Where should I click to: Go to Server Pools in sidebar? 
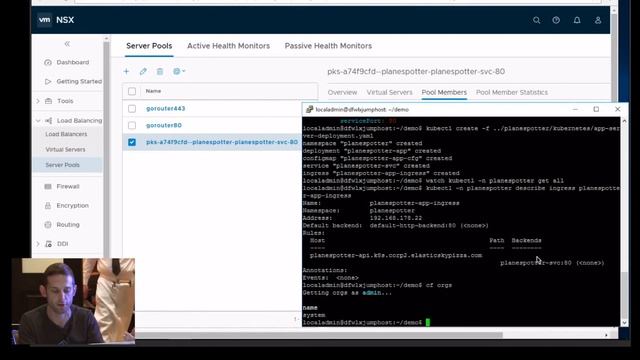(x=62, y=165)
